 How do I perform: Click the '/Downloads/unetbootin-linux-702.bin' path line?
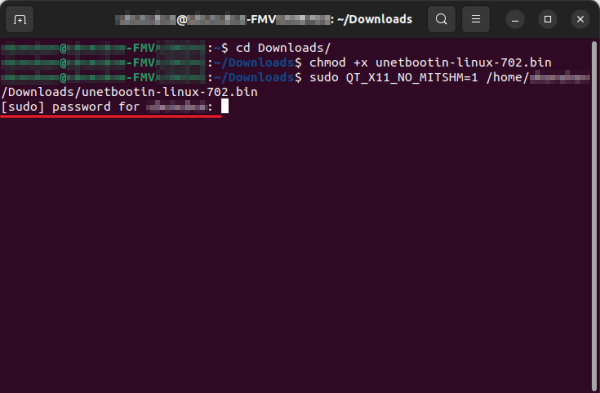coord(129,92)
